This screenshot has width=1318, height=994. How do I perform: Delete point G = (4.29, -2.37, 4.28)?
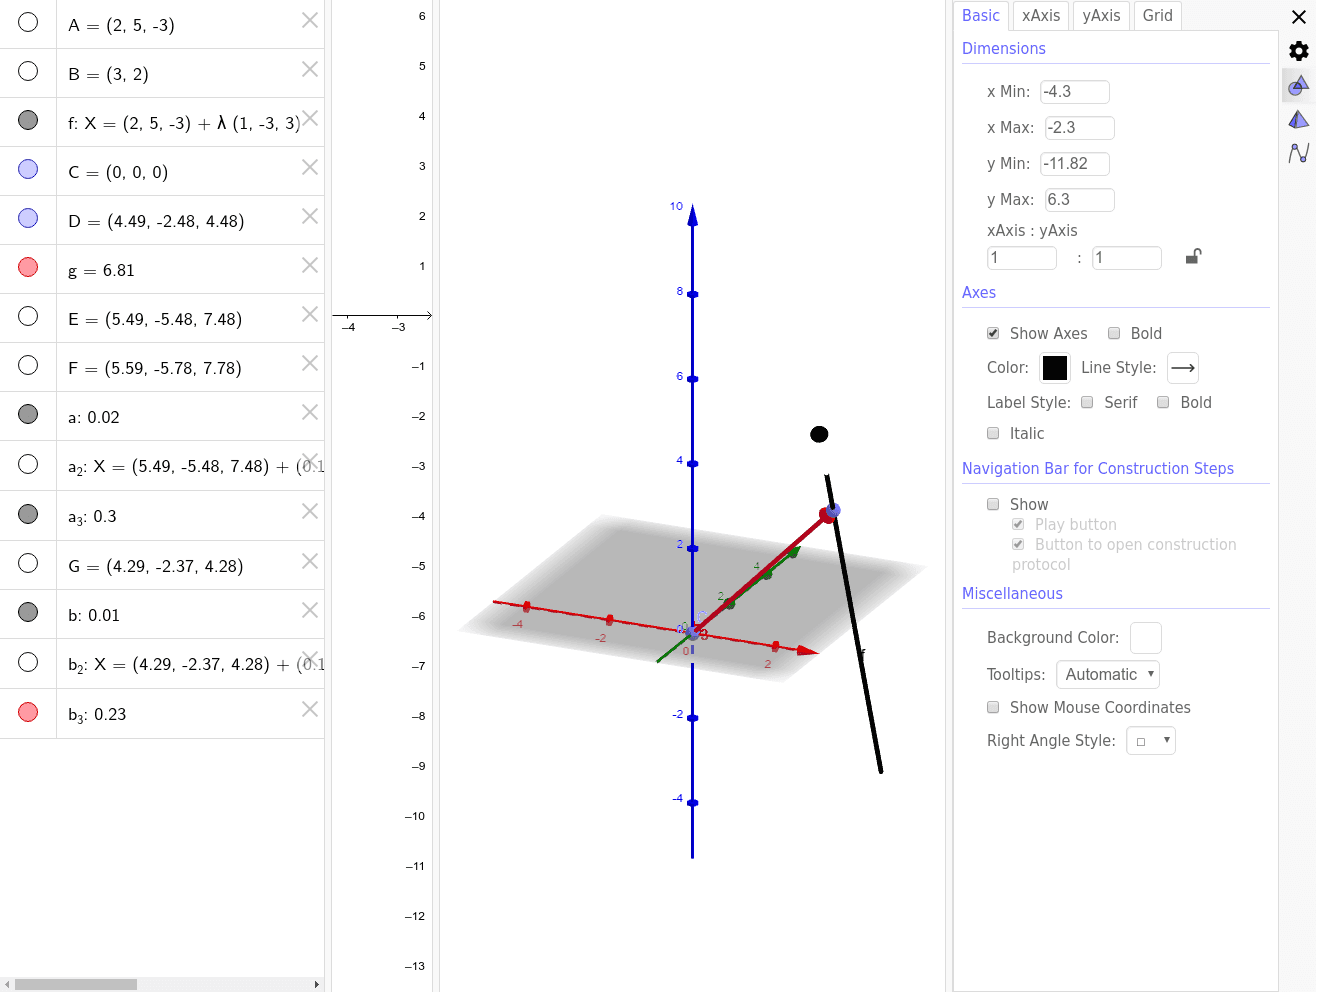click(x=310, y=561)
